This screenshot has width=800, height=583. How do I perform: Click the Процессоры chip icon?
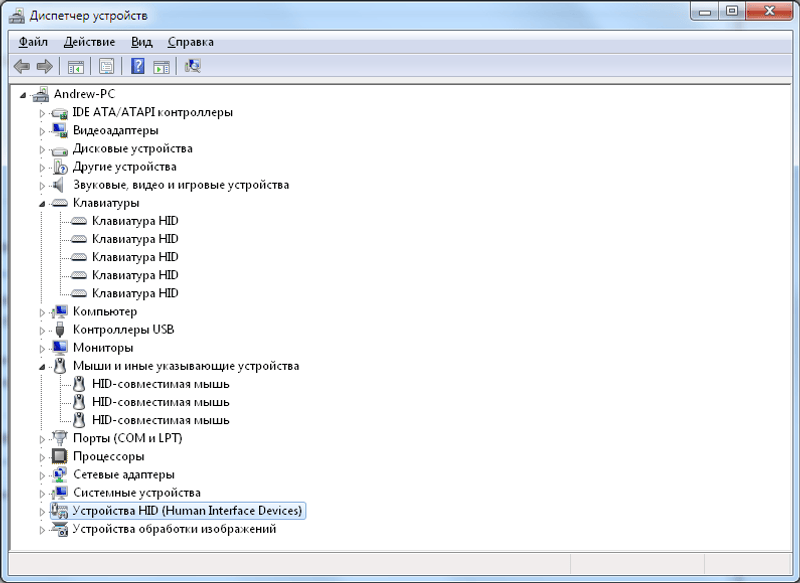coord(60,456)
